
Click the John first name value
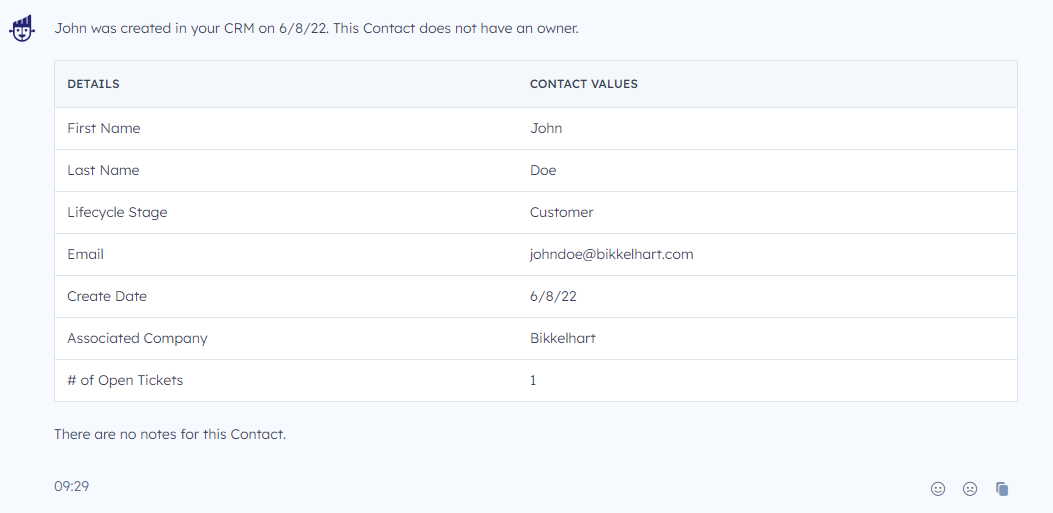pos(546,128)
